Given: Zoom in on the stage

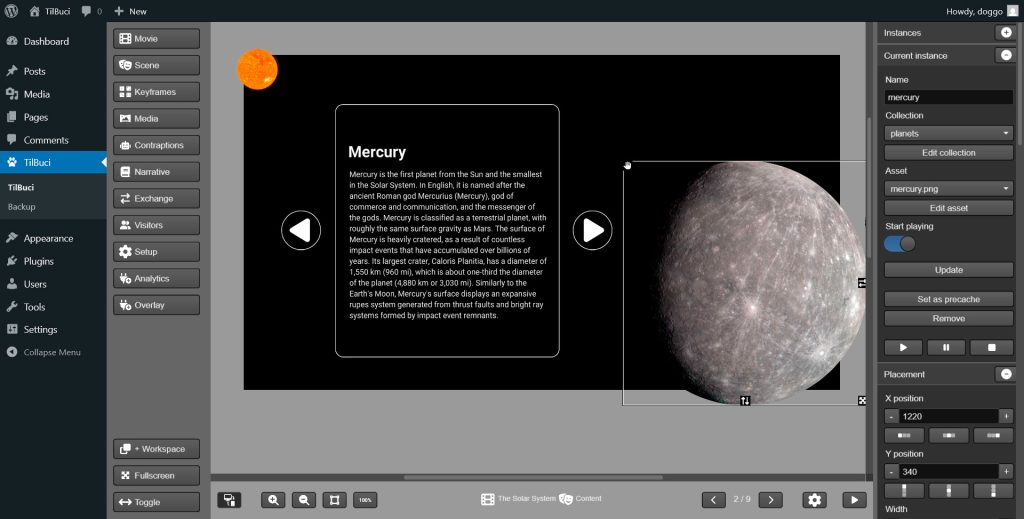Looking at the screenshot, I should 272,500.
